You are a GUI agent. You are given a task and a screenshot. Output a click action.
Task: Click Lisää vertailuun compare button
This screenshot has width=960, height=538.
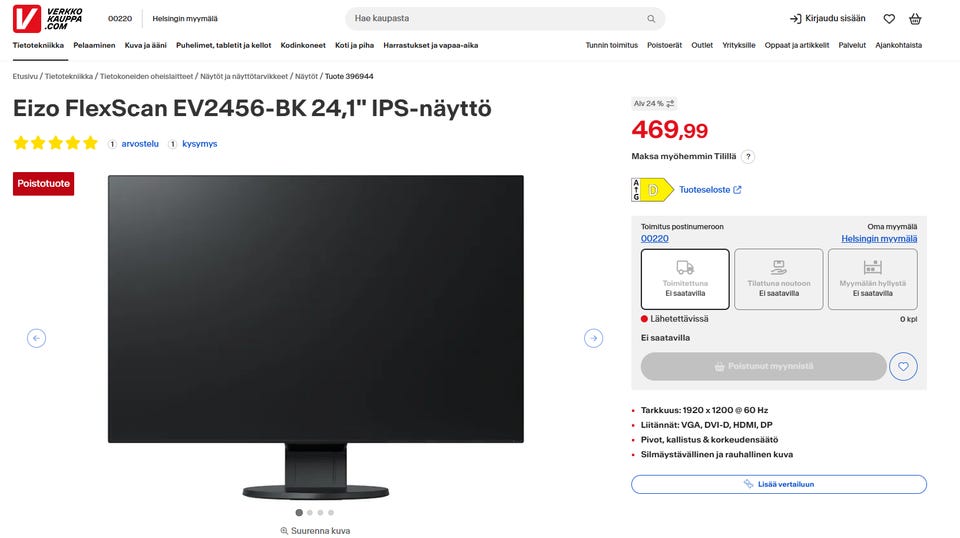[x=779, y=484]
